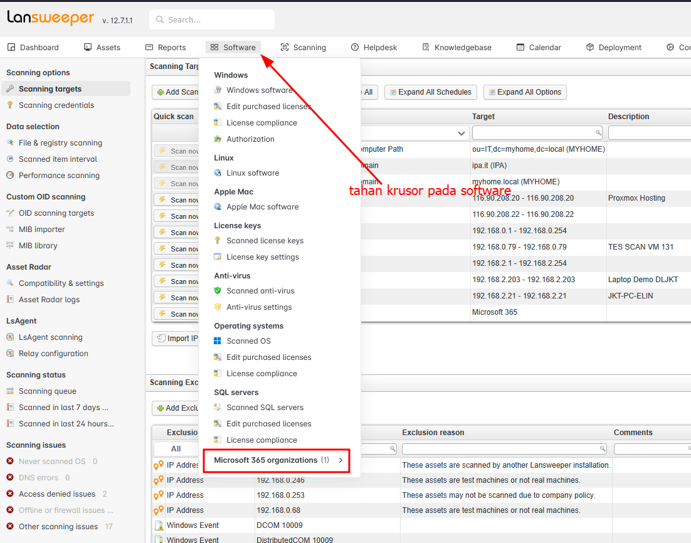691x543 pixels.
Task: Click the Scanned SQL servers icon
Action: click(x=217, y=408)
